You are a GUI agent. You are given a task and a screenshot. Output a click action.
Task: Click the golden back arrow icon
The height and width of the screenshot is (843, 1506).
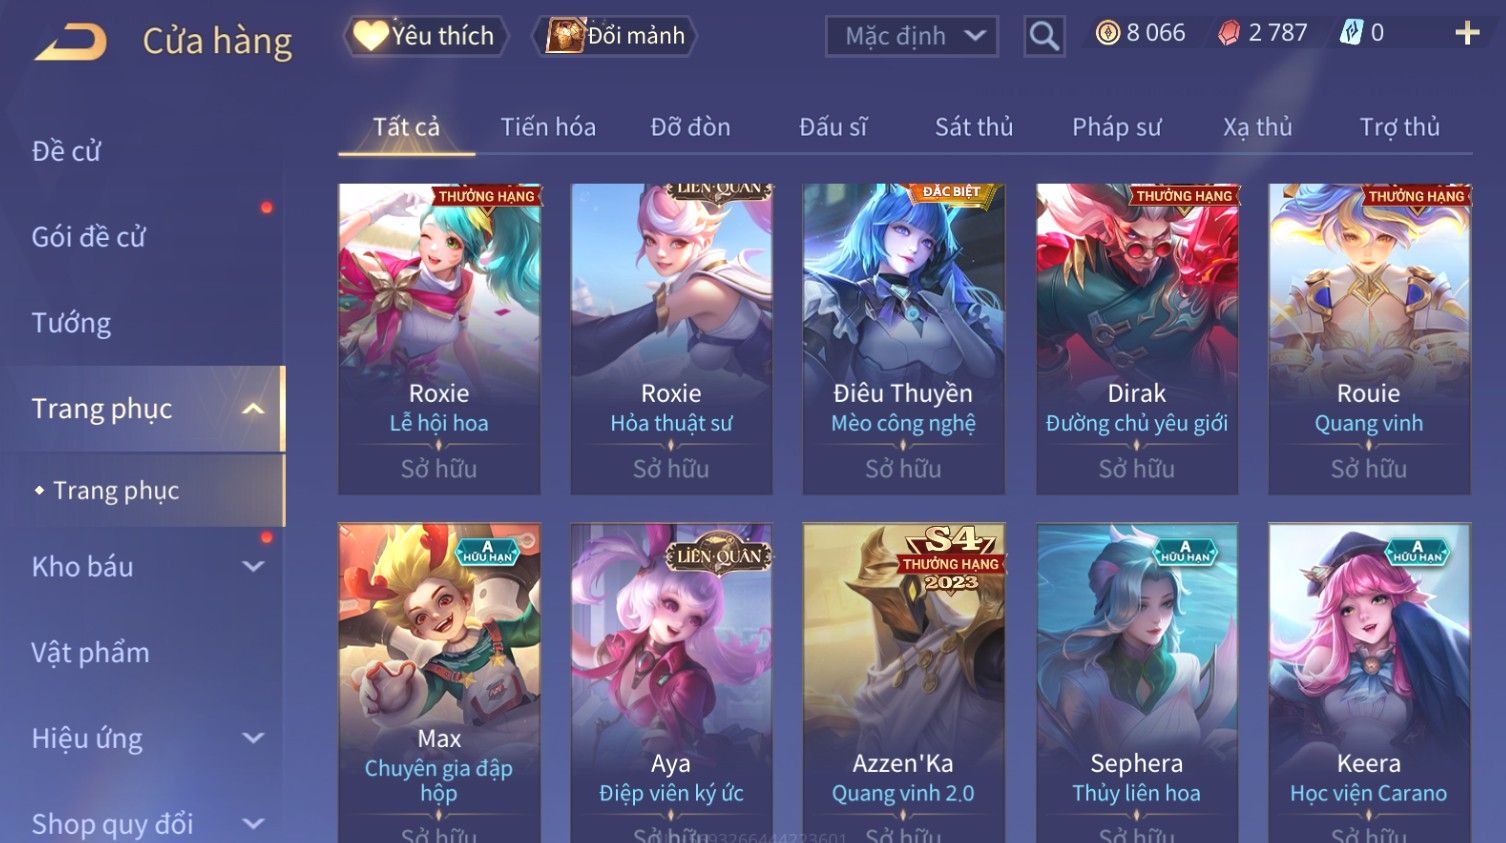[70, 43]
